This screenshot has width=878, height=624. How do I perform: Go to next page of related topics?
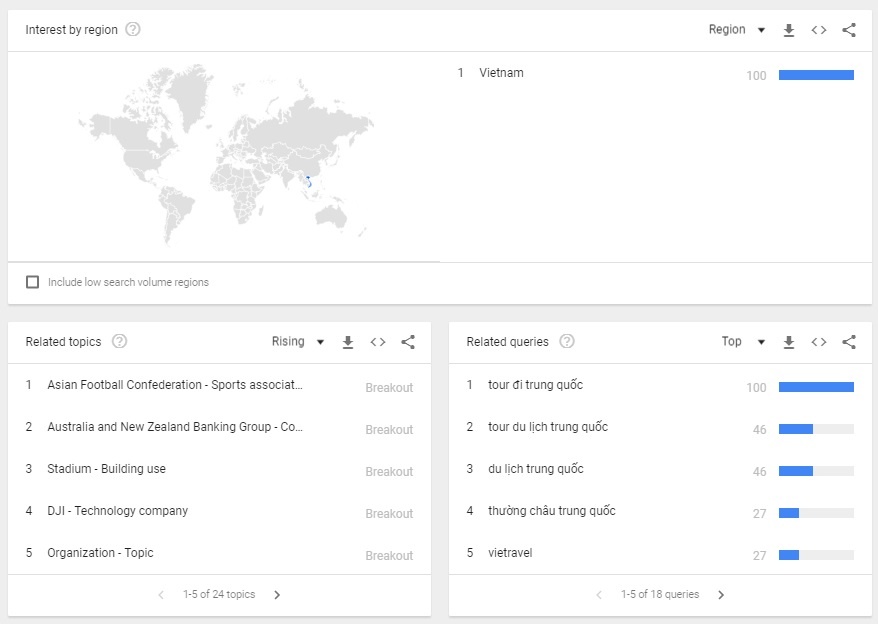277,595
